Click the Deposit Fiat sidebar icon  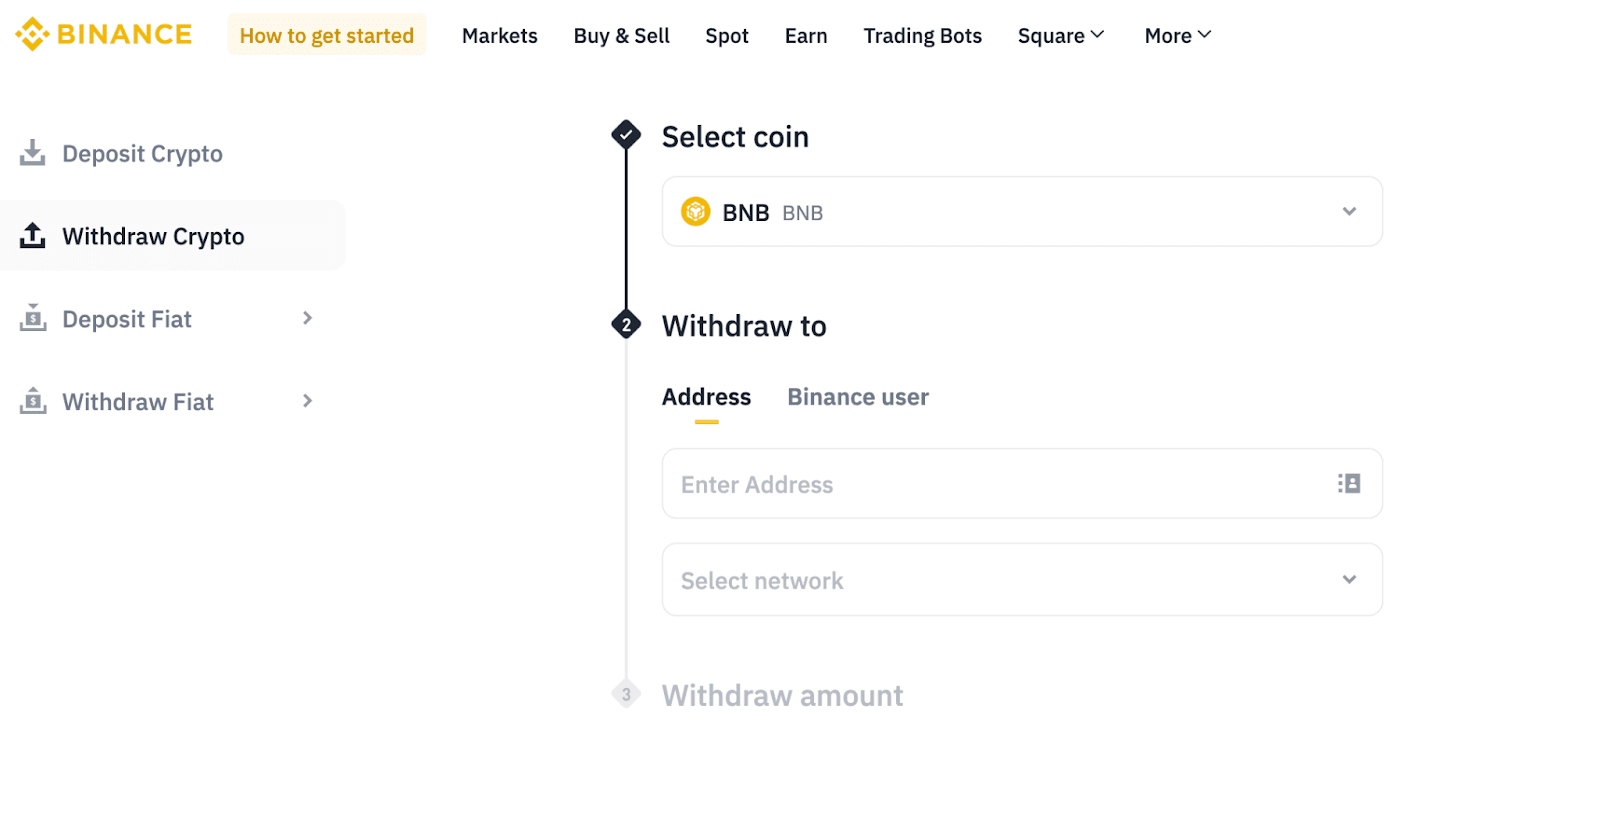click(33, 318)
